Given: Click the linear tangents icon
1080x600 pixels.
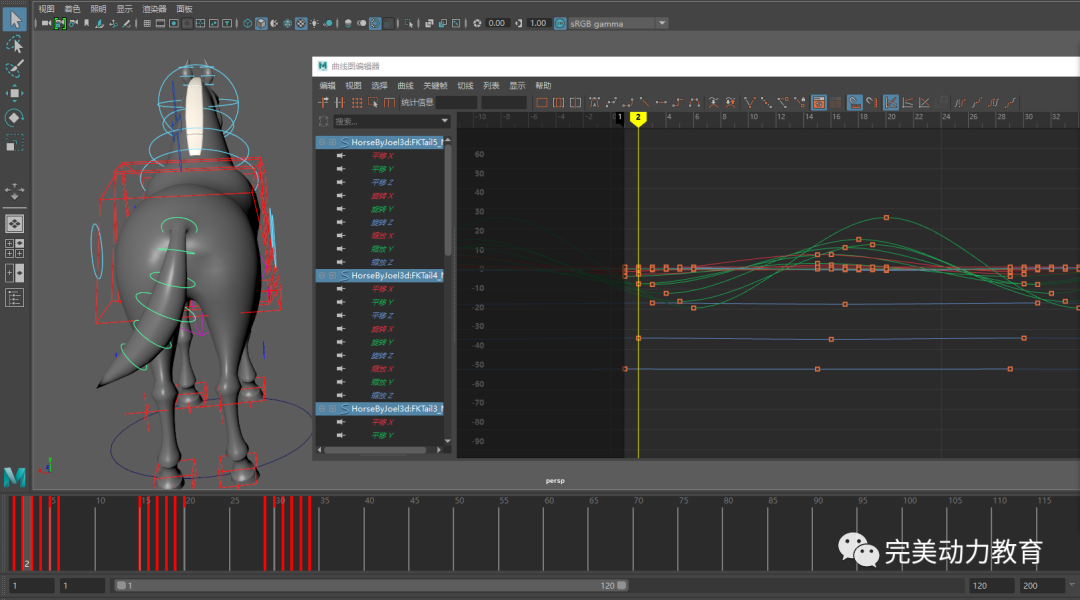Looking at the screenshot, I should pos(645,102).
